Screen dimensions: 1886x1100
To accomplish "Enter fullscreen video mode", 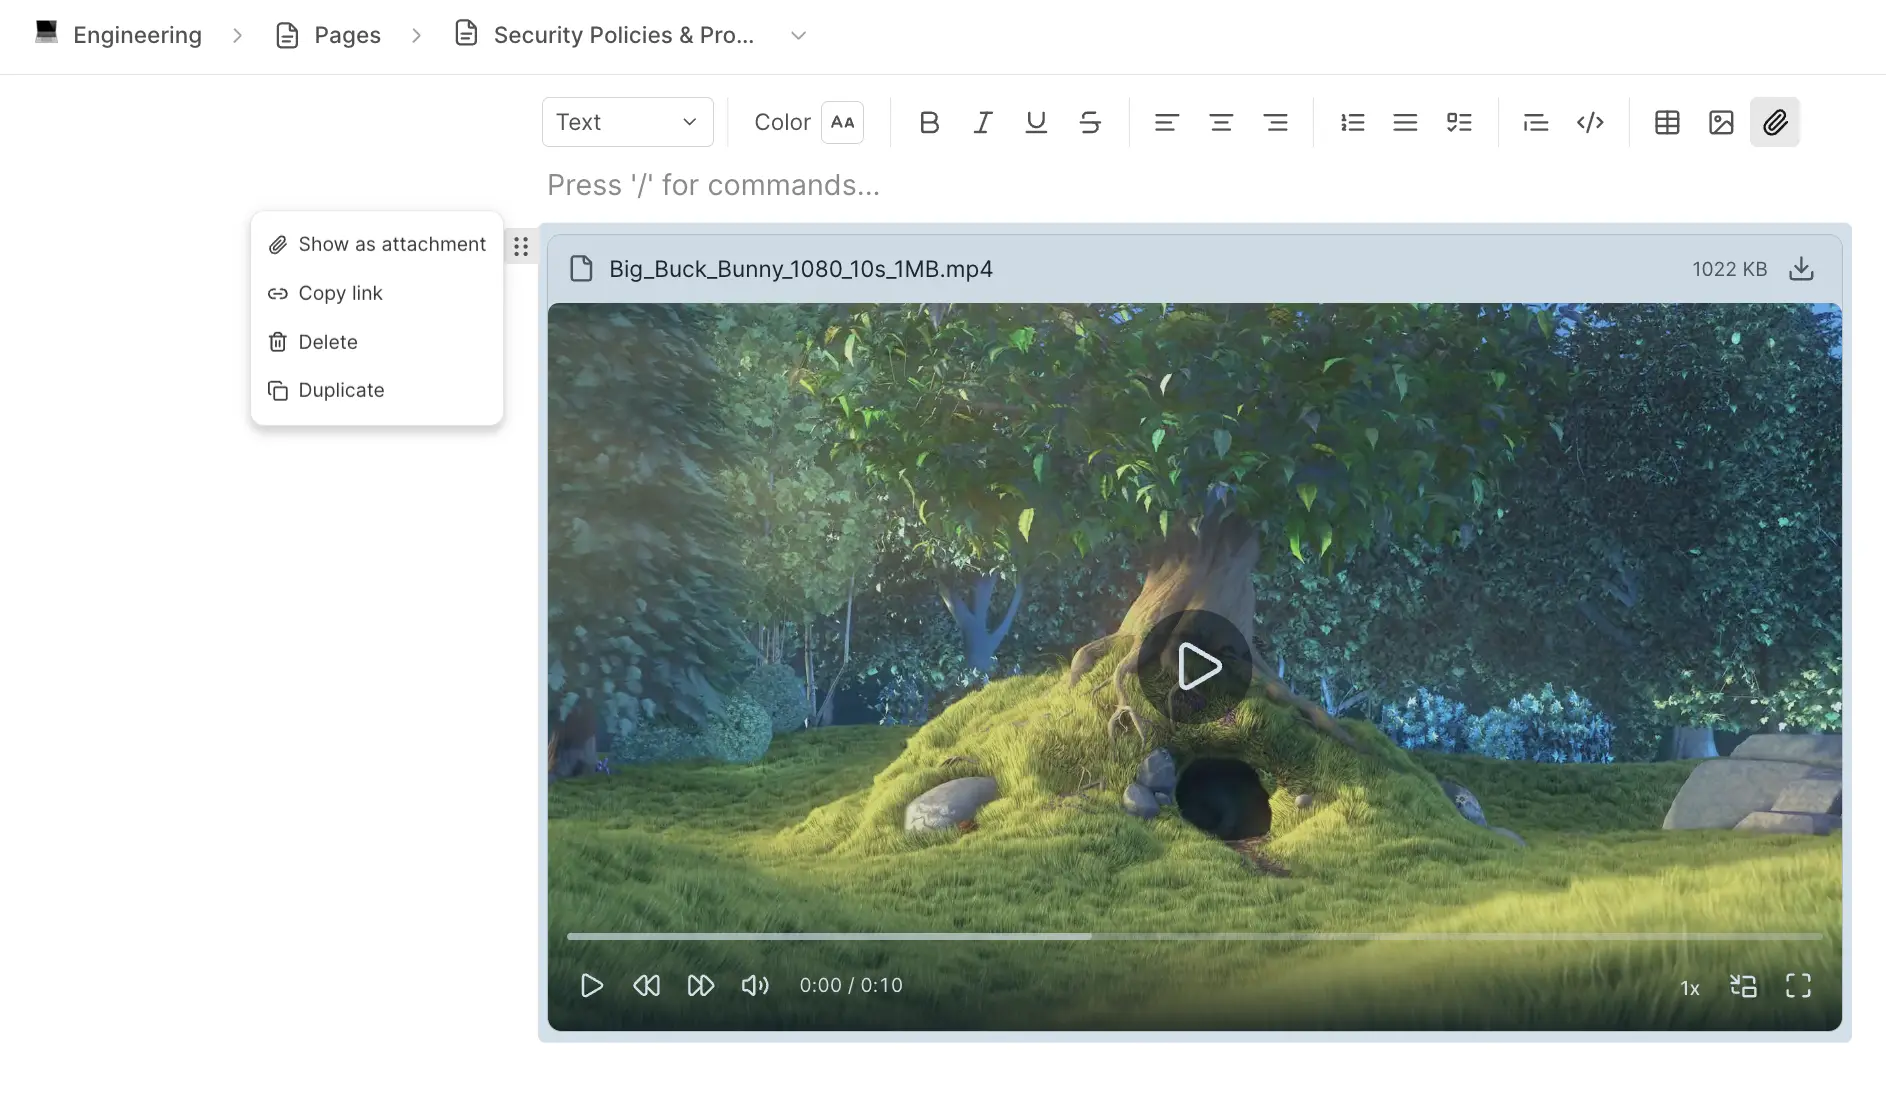I will pos(1798,986).
